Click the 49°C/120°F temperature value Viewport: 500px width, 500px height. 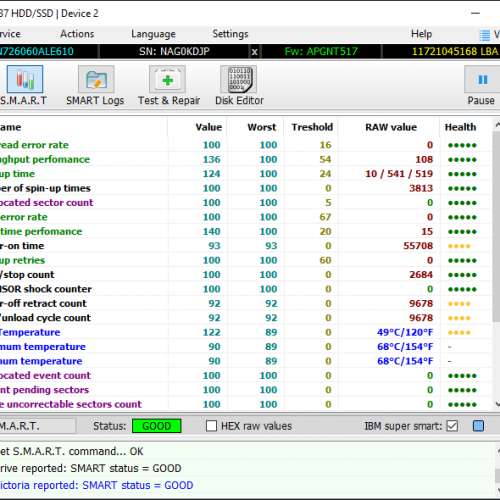pyautogui.click(x=405, y=332)
